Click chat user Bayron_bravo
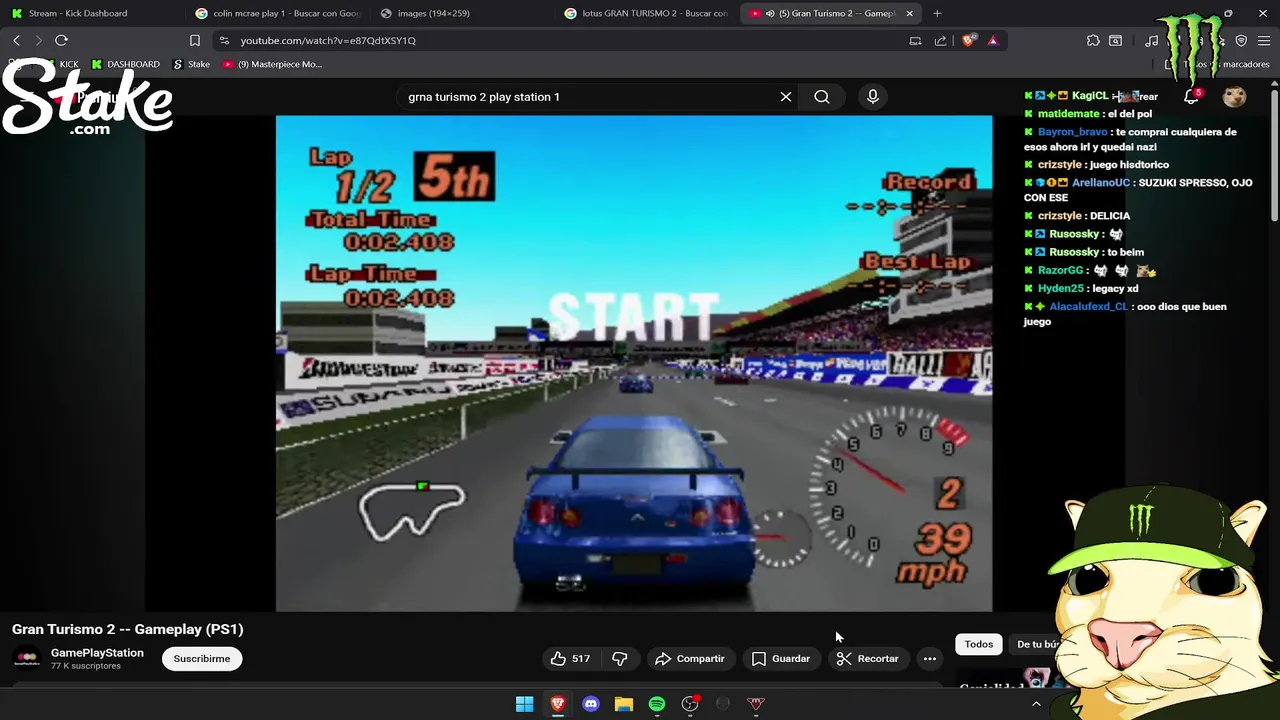The height and width of the screenshot is (720, 1280). tap(1073, 132)
